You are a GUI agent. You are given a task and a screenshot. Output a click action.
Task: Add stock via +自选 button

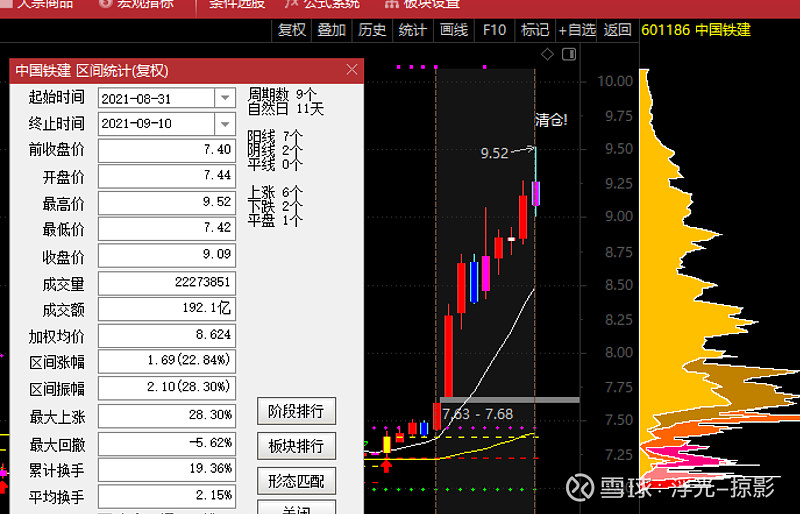point(577,30)
